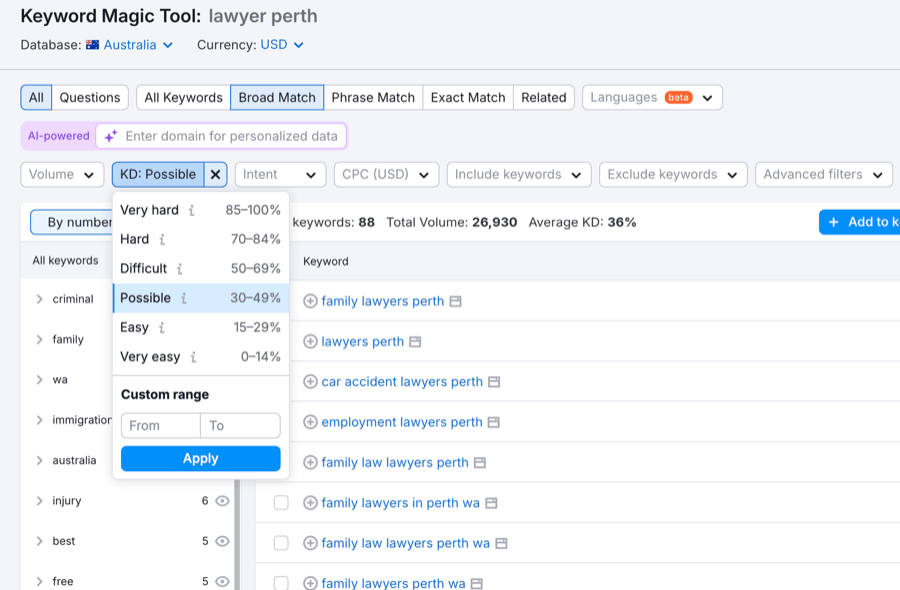Remove the KD: Possible filter via its X icon

(x=214, y=174)
